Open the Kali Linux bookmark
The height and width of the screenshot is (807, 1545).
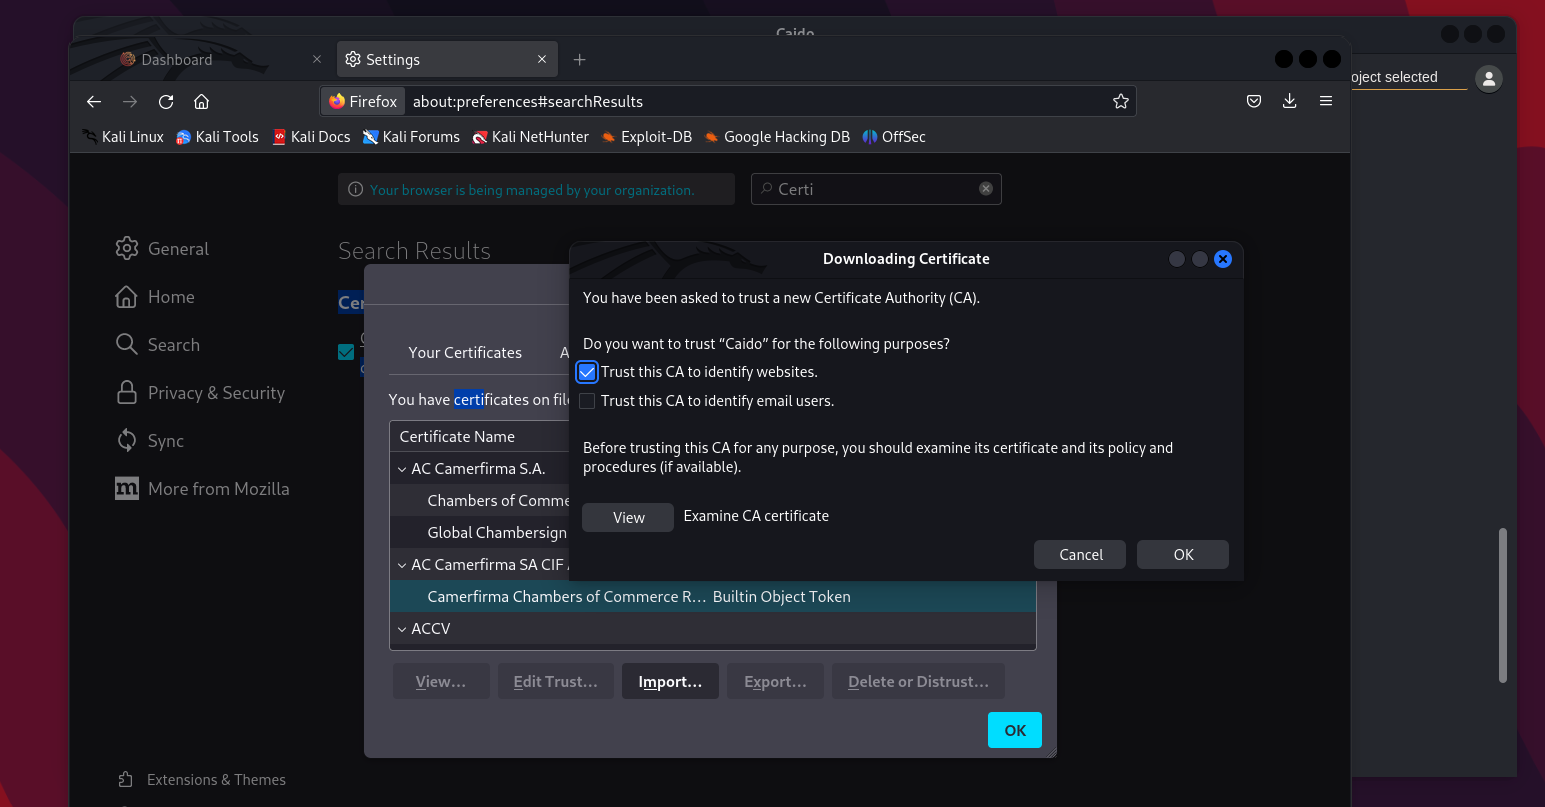[123, 137]
